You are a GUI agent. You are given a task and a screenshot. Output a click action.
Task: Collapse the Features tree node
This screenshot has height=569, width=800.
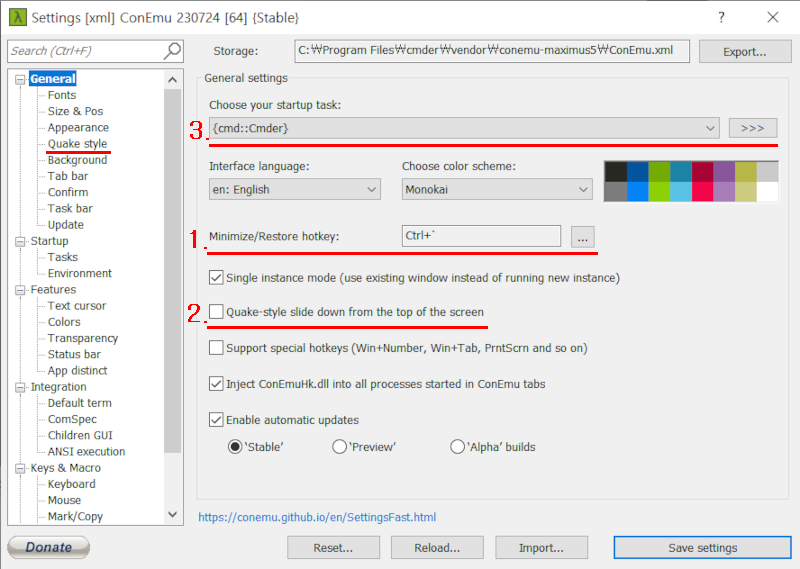pos(20,290)
